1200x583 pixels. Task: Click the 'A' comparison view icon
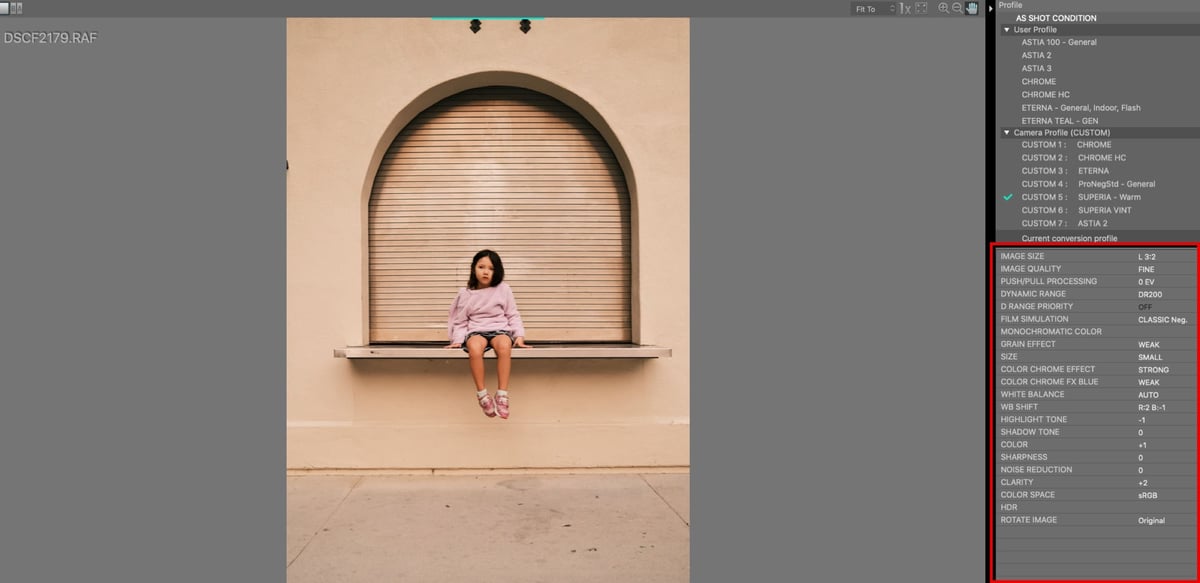[x=19, y=7]
